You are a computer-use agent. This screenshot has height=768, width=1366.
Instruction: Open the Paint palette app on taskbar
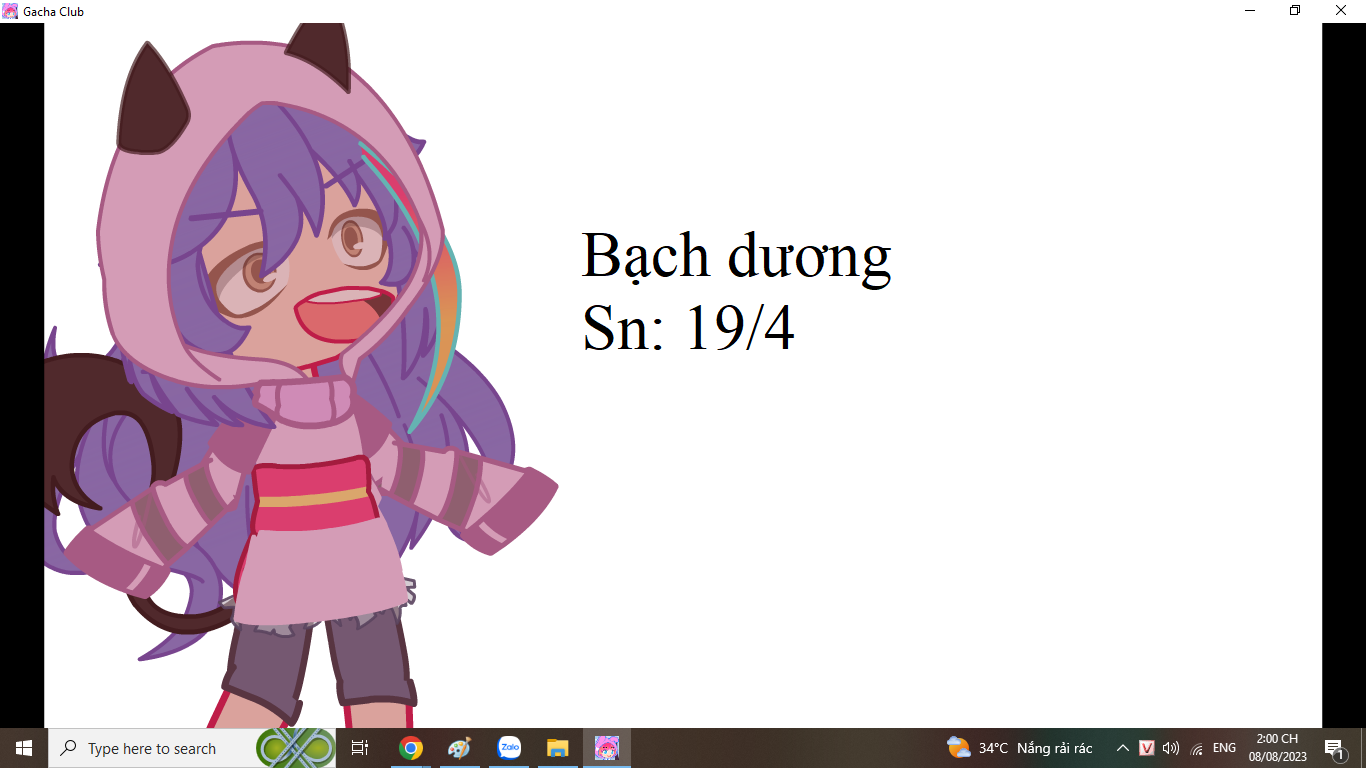click(x=459, y=748)
